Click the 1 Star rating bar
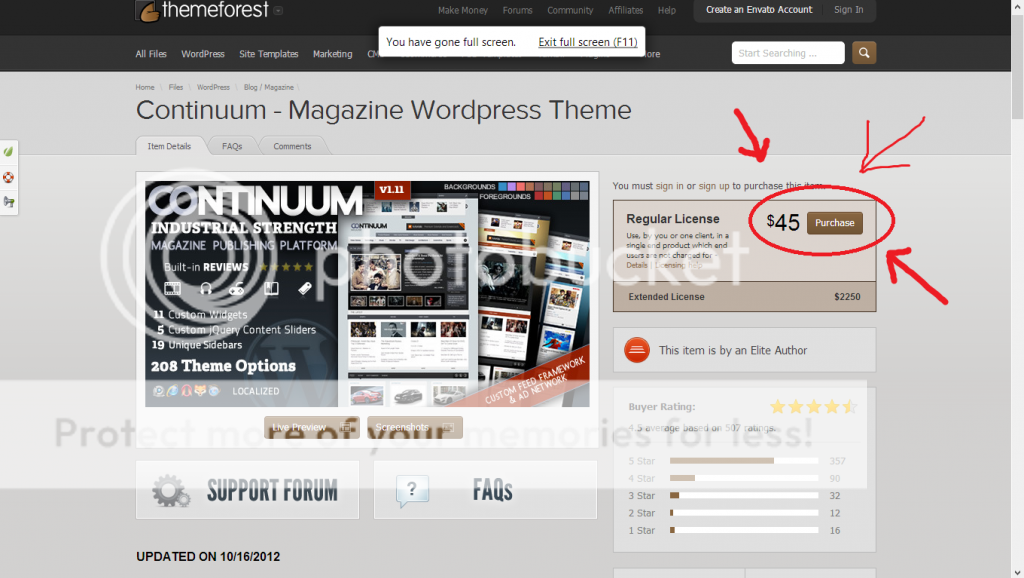 [744, 530]
